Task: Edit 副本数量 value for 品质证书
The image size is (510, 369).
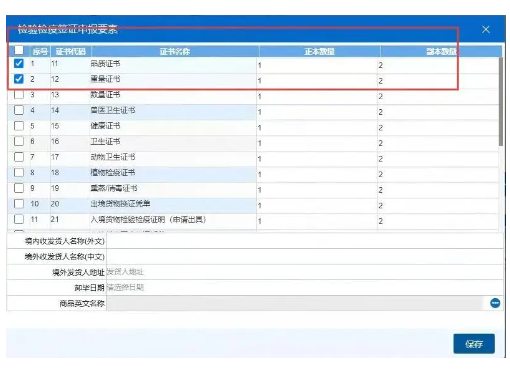Action: coord(438,65)
